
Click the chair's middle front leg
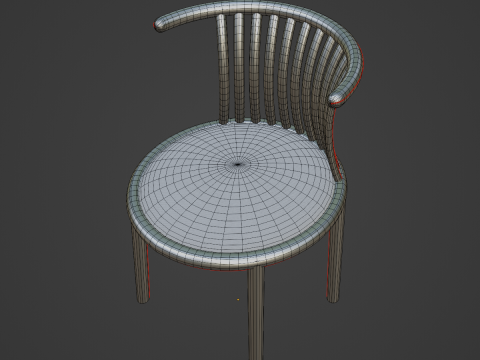(256, 312)
